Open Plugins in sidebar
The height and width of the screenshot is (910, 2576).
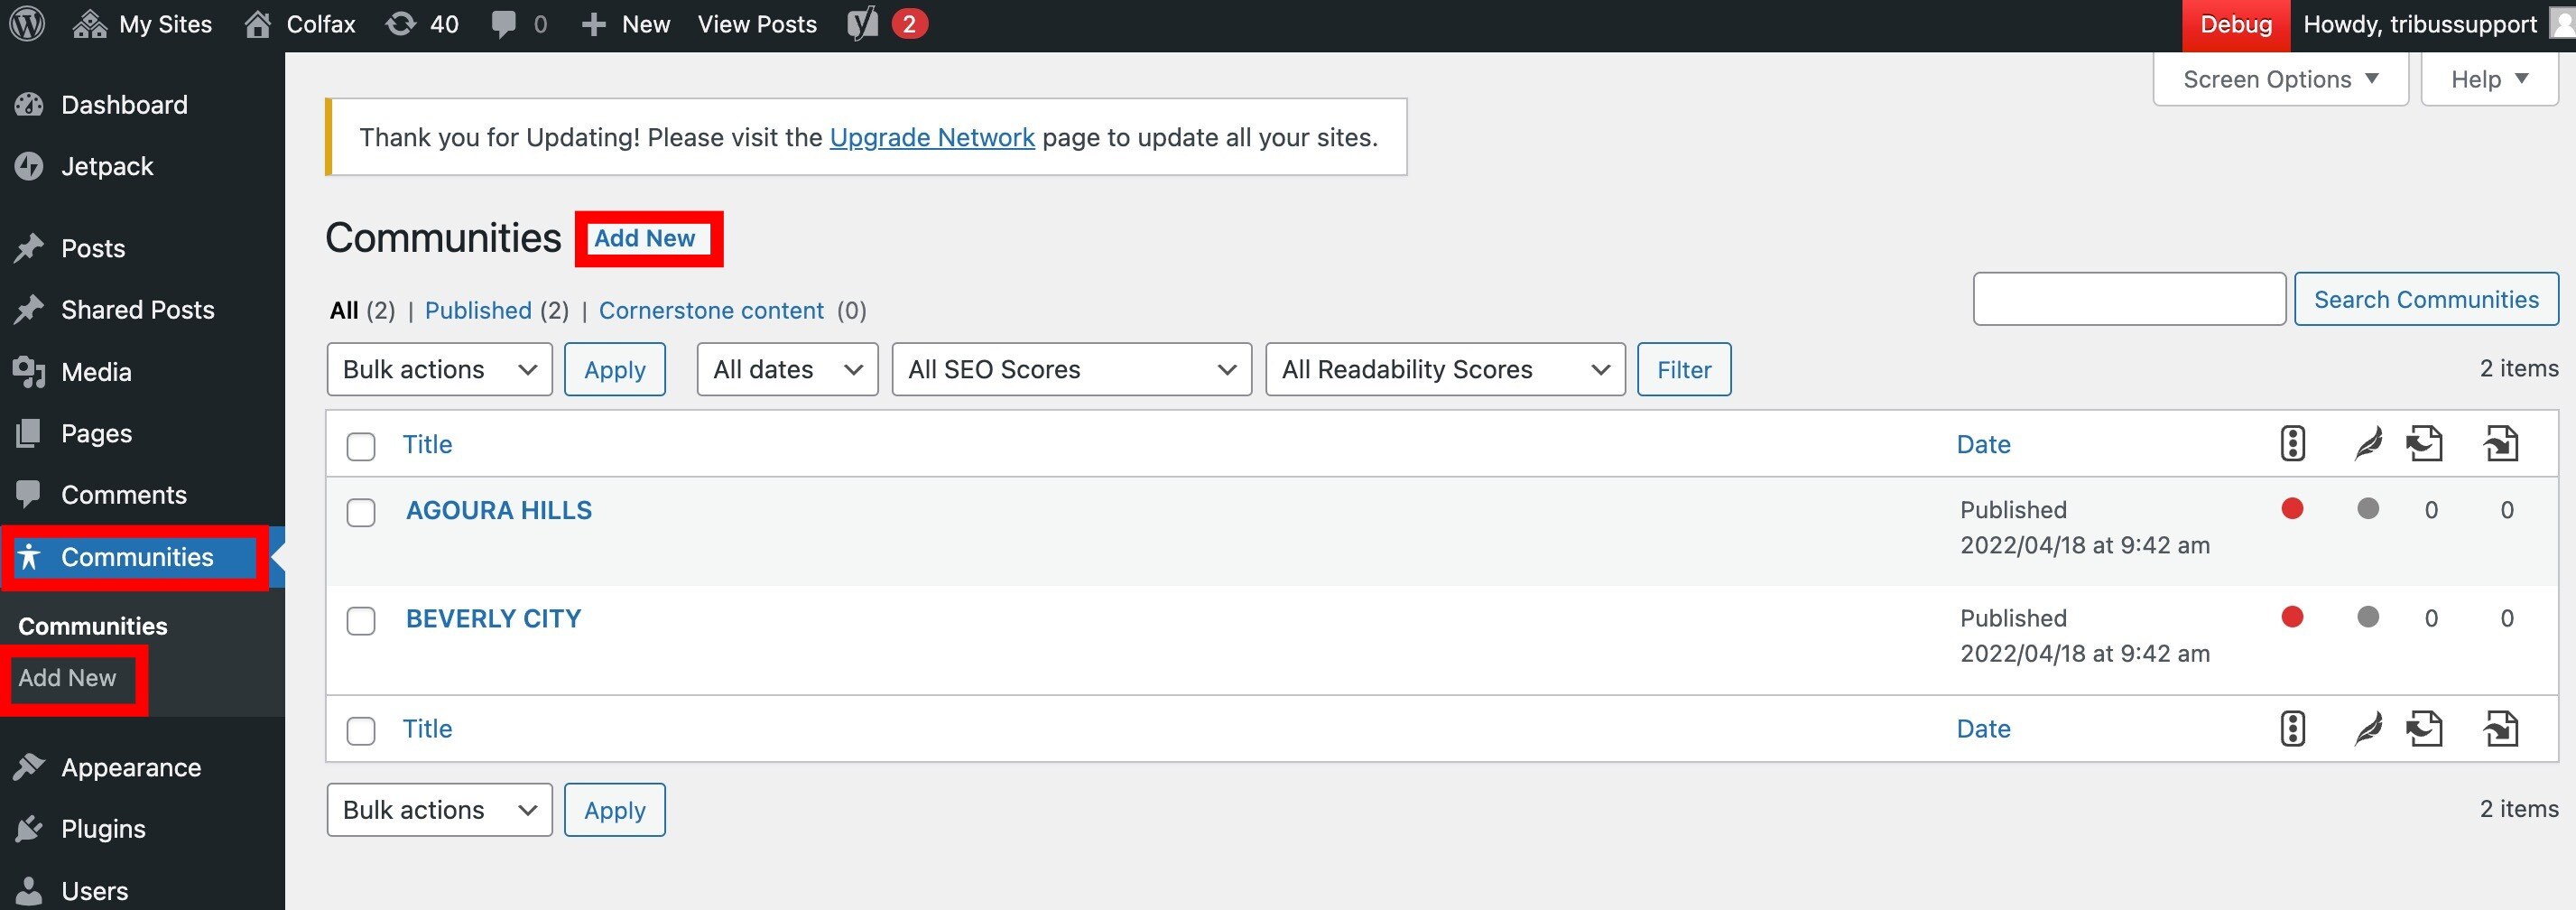[103, 829]
